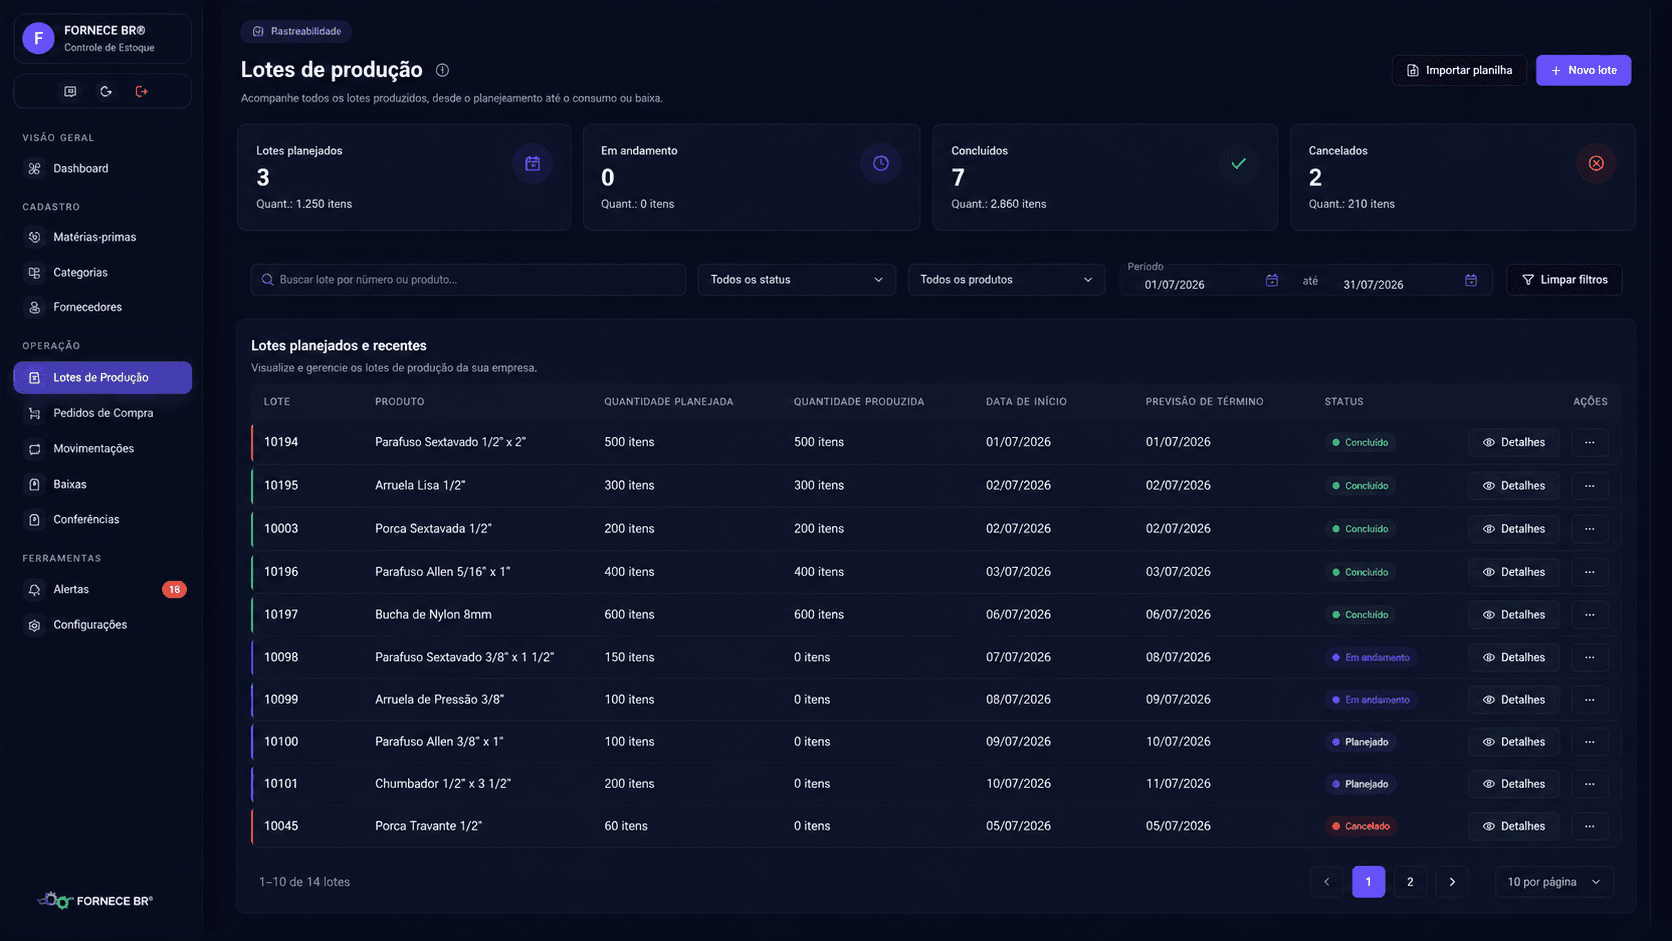Viewport: 1672px width, 941px height.
Task: Open Matérias-primas in the sidebar
Action: (102, 237)
